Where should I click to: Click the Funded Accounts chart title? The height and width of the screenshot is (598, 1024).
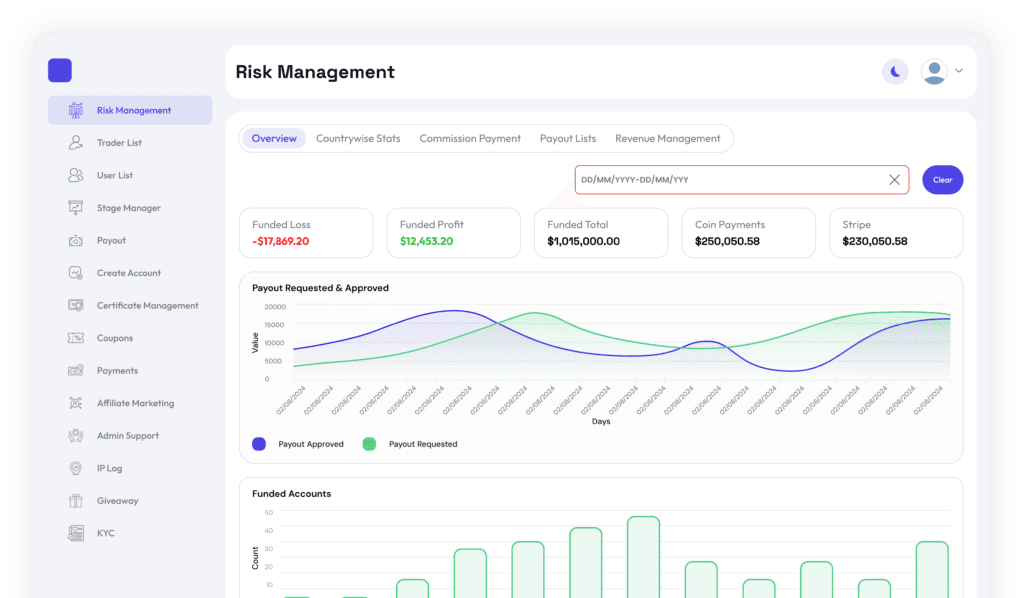coord(291,494)
